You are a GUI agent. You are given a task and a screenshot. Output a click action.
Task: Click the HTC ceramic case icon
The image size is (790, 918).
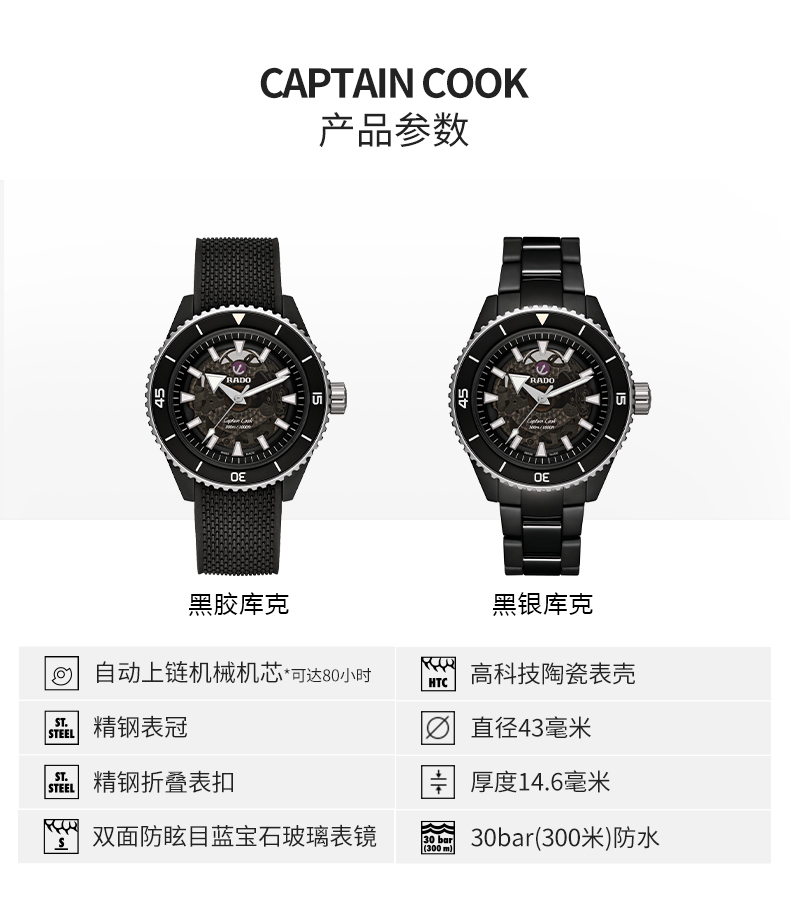pos(438,673)
